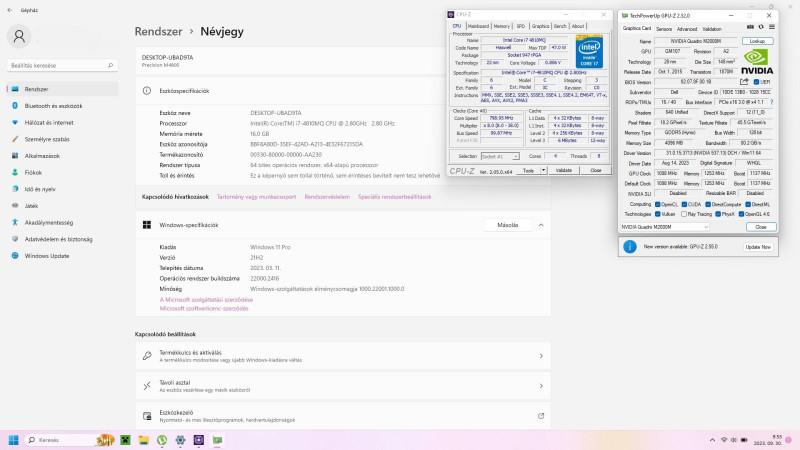
Task: Toggle the Vulkan checkbox
Action: 658,214
